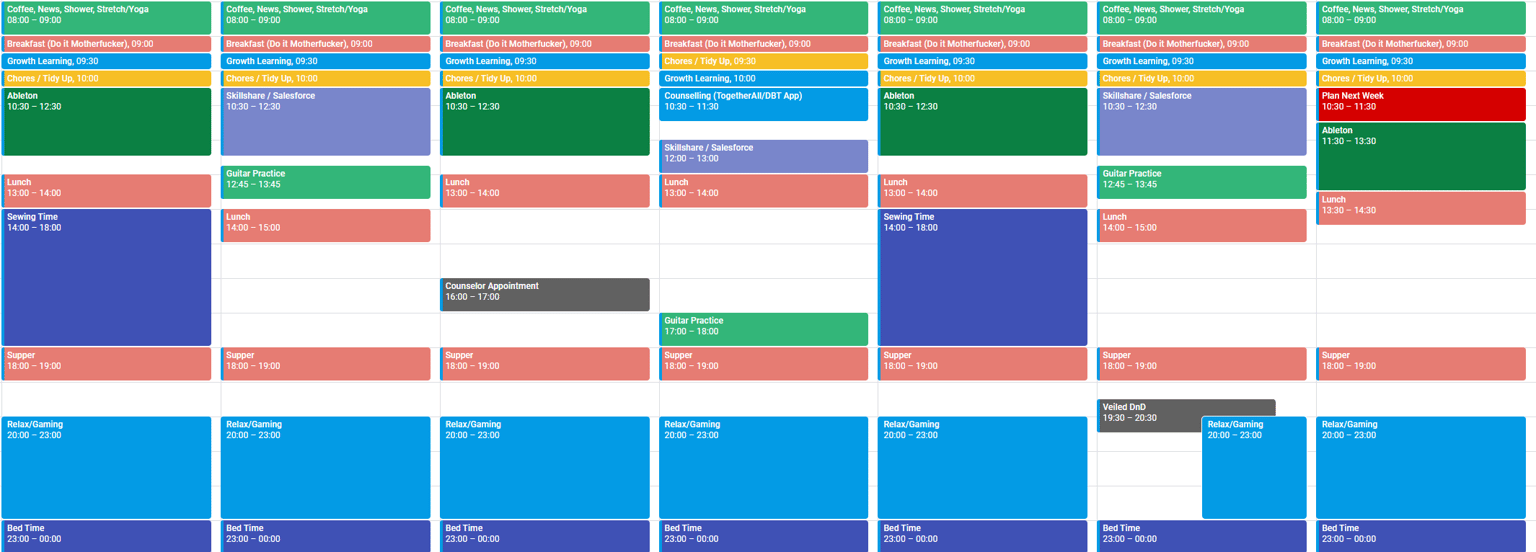The height and width of the screenshot is (552, 1536).
Task: Select the Supper event below Counselor Appointment
Action: (545, 364)
